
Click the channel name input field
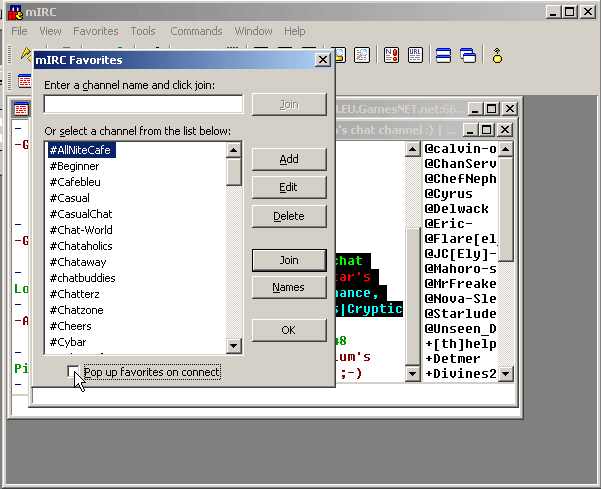pos(143,104)
